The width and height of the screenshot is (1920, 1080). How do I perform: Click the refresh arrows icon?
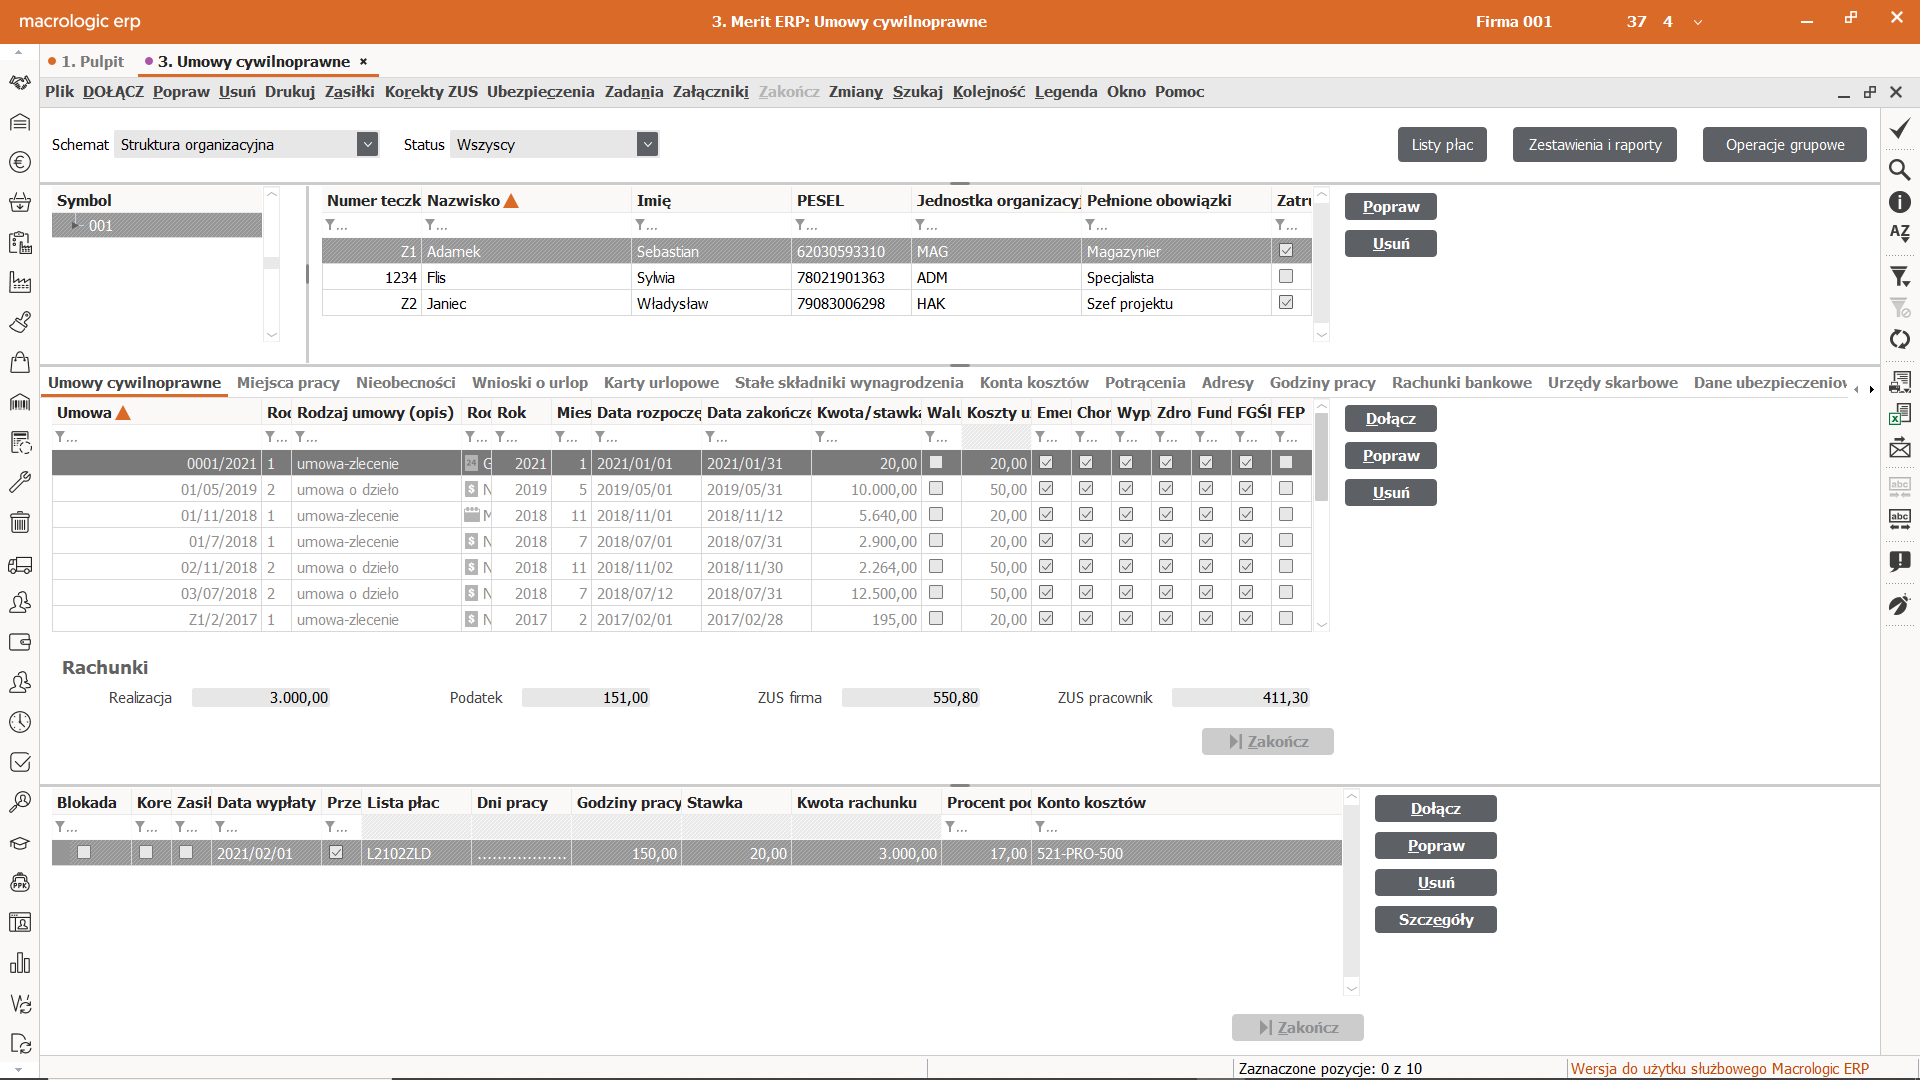pos(1899,340)
